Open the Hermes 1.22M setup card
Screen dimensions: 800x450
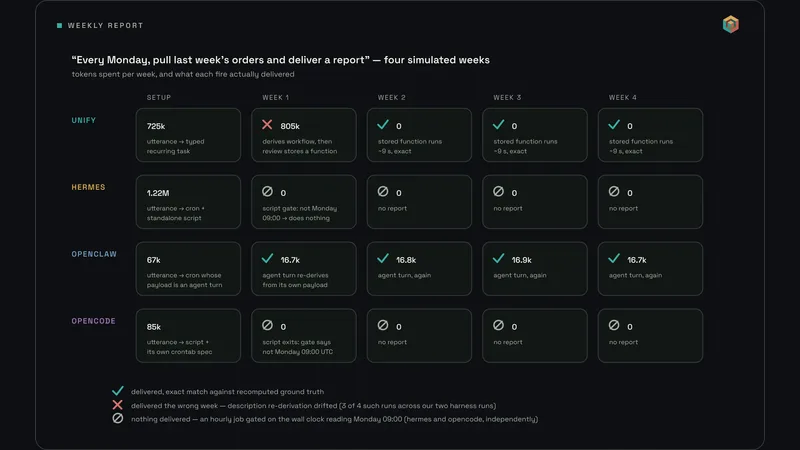(188, 202)
